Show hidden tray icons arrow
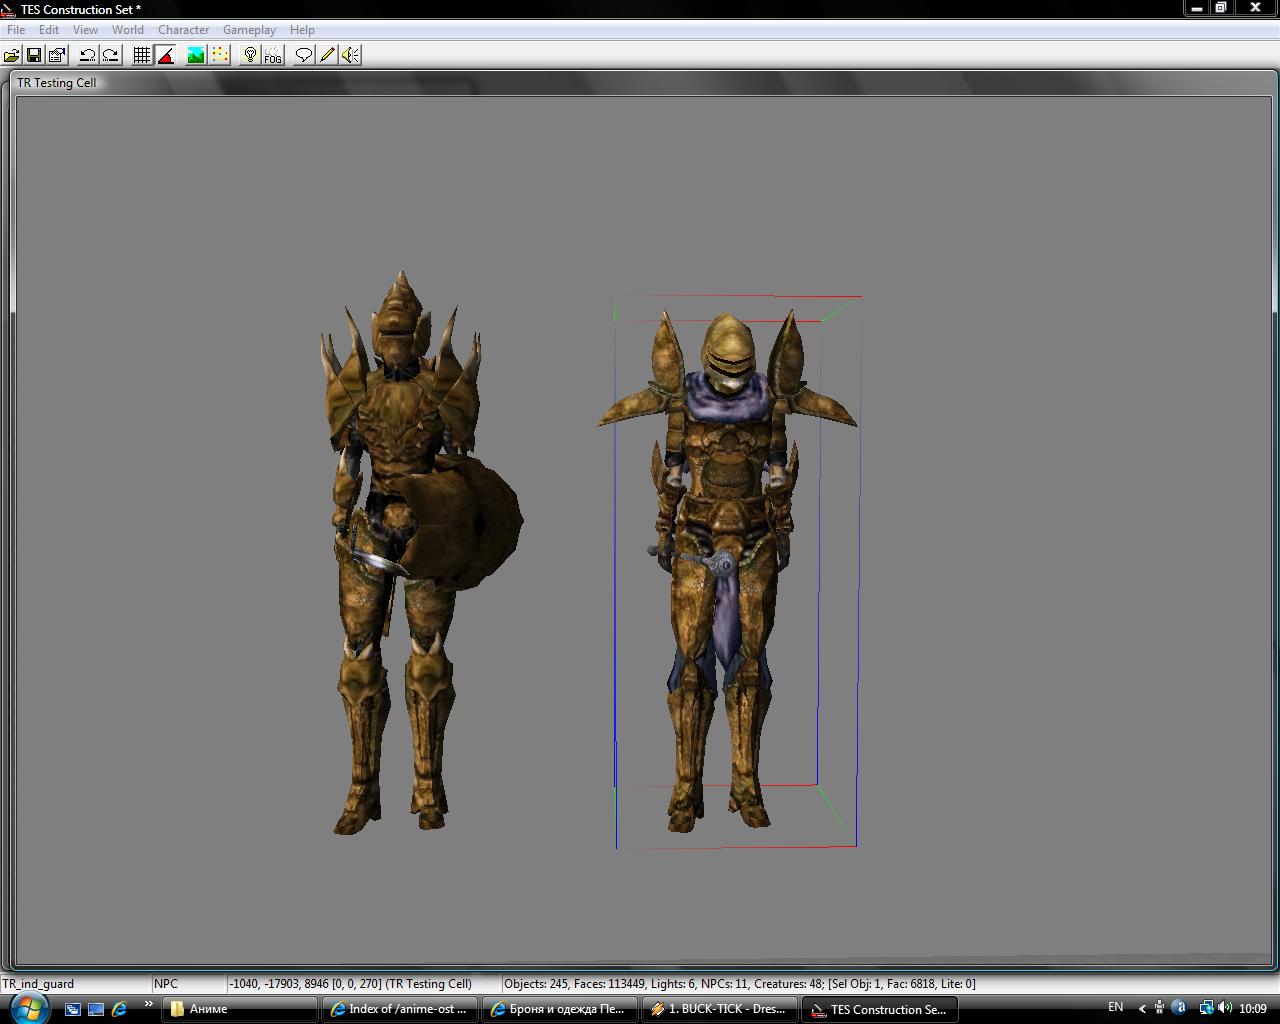 click(1142, 1008)
